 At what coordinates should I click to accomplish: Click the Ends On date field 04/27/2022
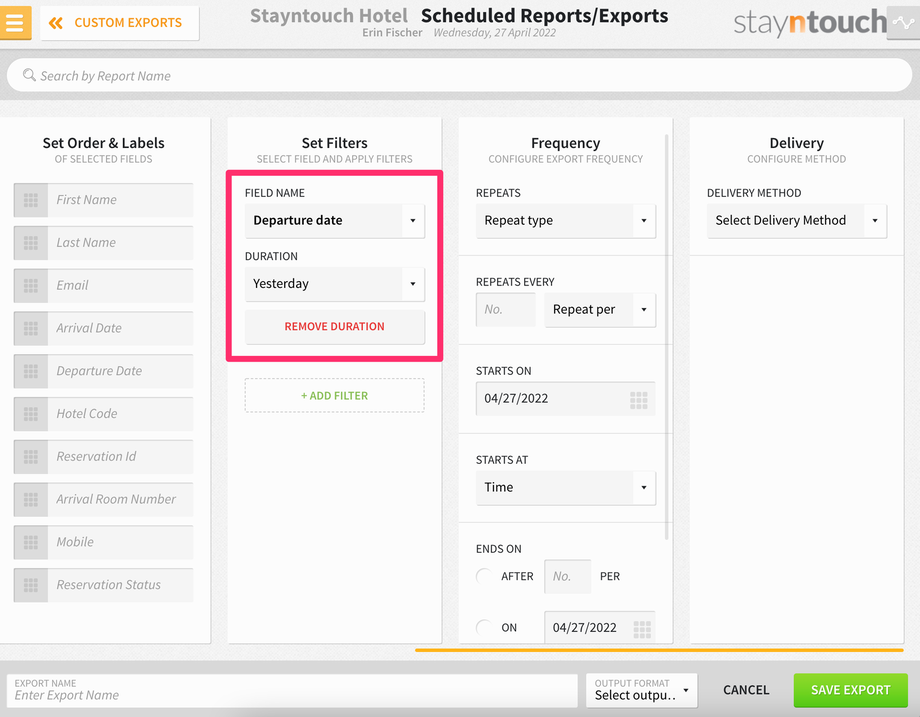600,628
